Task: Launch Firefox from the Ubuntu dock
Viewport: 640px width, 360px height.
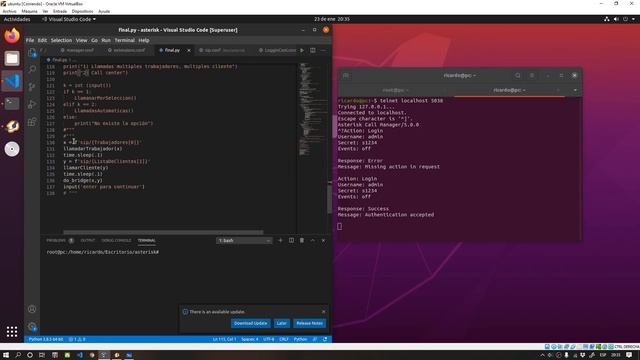Action: click(12, 36)
